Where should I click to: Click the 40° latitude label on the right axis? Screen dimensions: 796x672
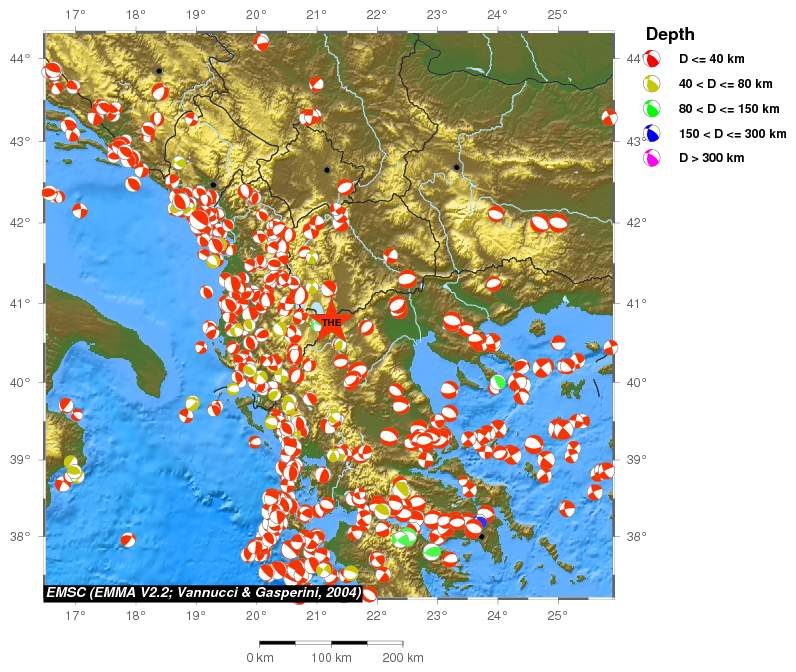637,382
